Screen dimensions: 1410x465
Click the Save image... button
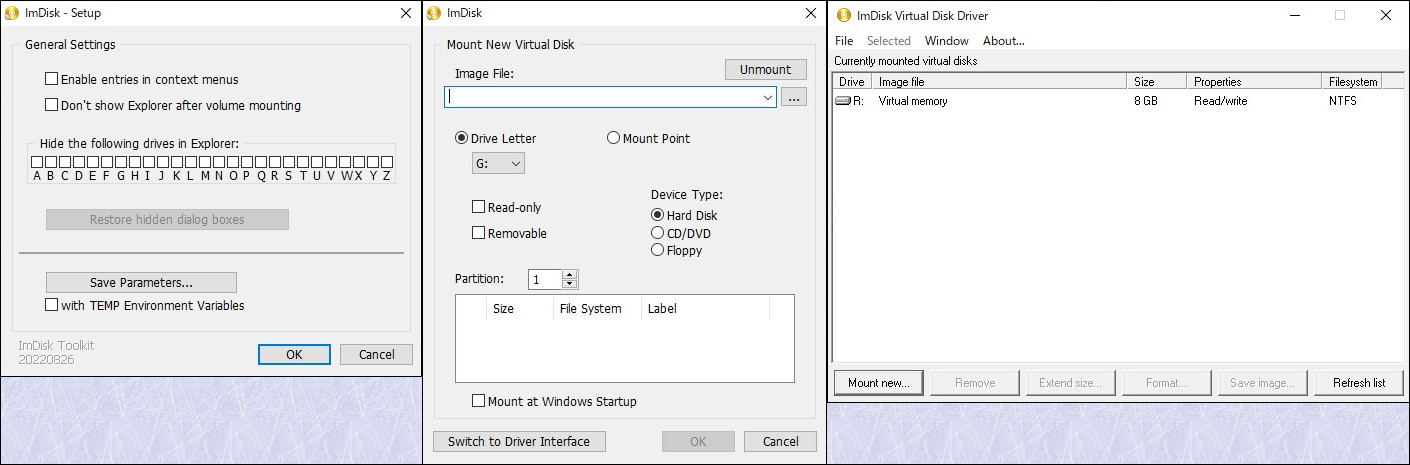(1262, 383)
